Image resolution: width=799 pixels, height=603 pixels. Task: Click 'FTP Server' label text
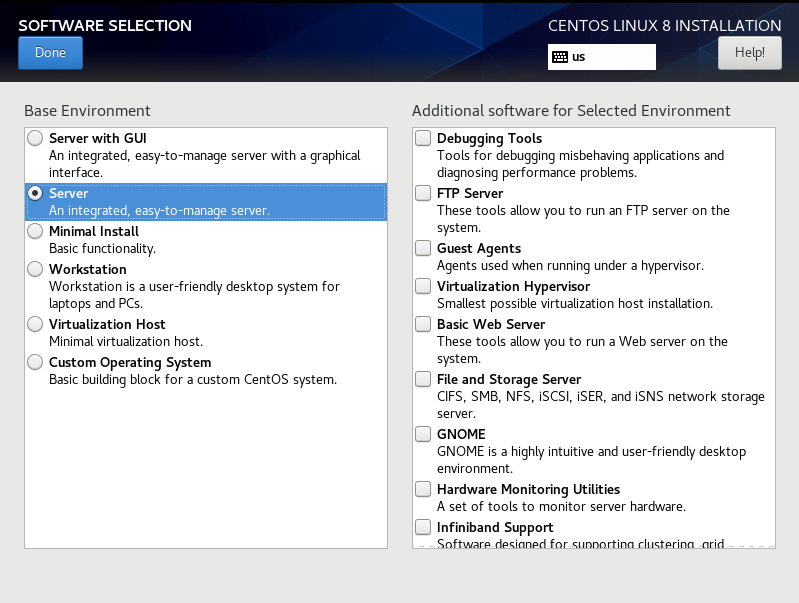pyautogui.click(x=470, y=193)
